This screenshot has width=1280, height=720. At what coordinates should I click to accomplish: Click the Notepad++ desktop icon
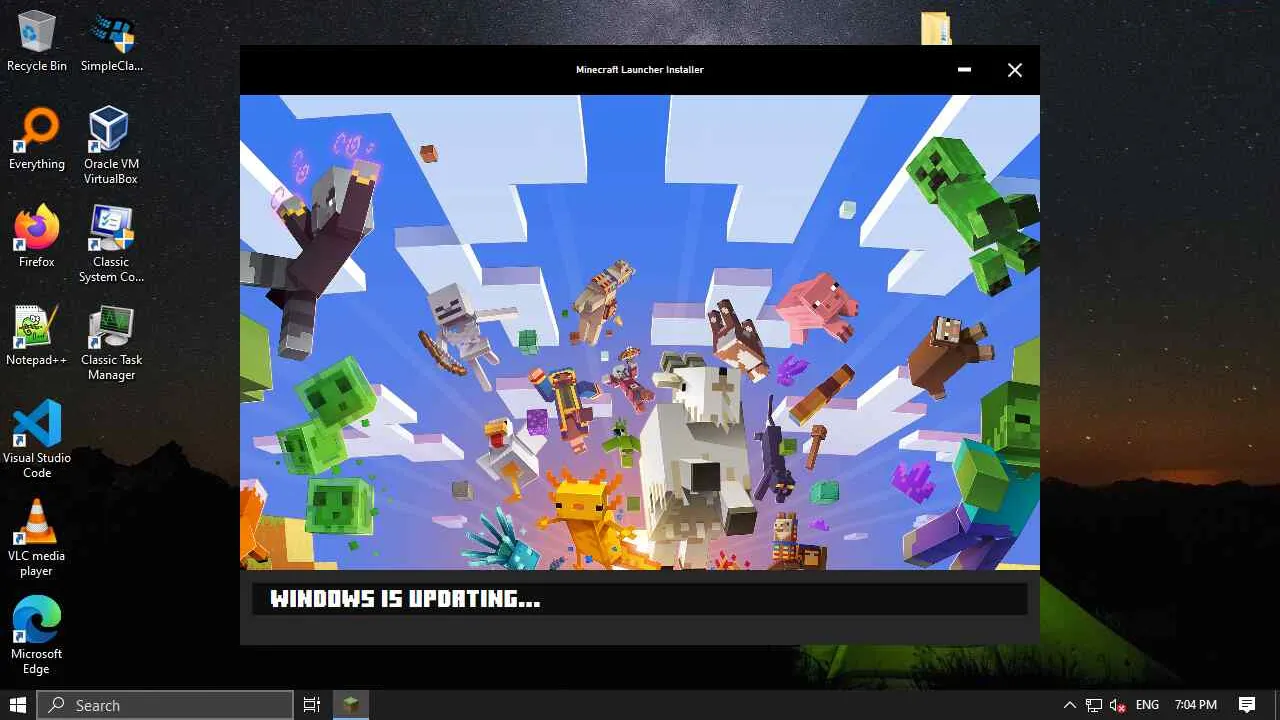37,335
